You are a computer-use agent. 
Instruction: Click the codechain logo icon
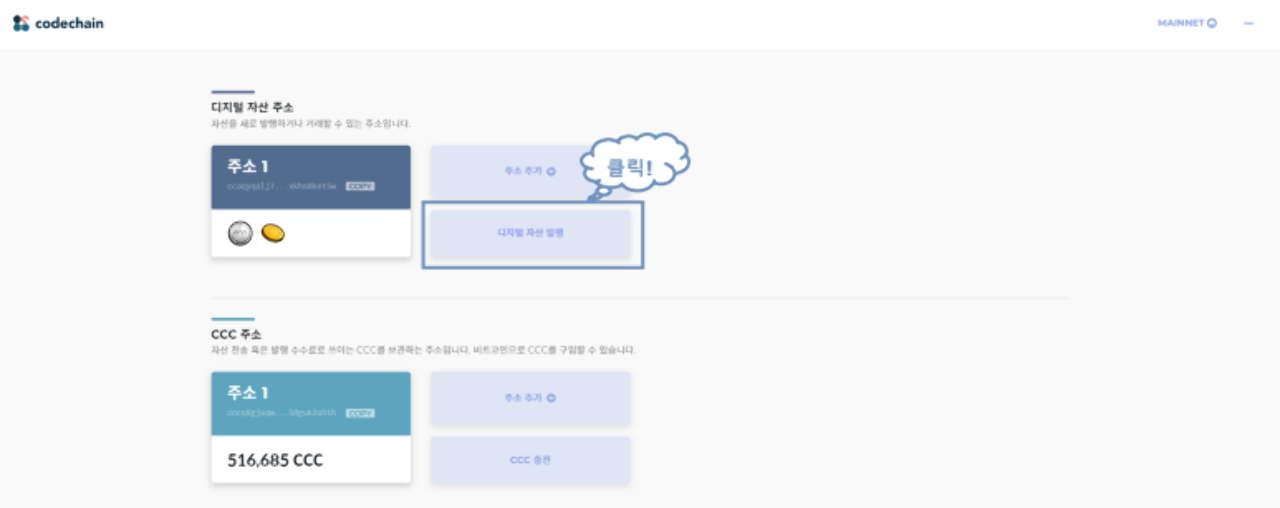(x=21, y=23)
